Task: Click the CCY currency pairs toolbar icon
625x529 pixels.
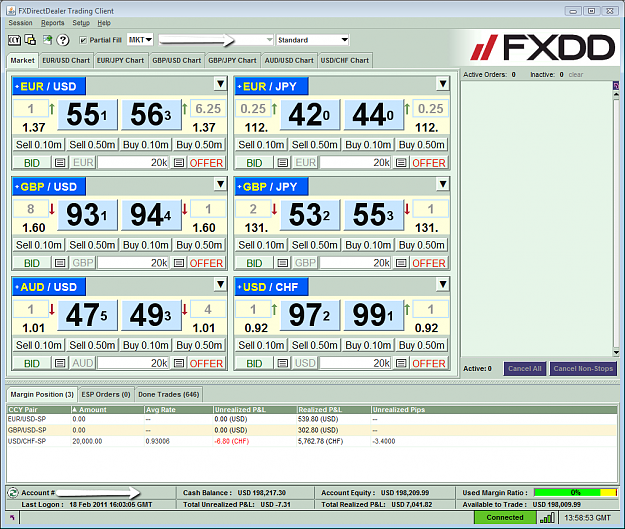Action: tap(14, 40)
